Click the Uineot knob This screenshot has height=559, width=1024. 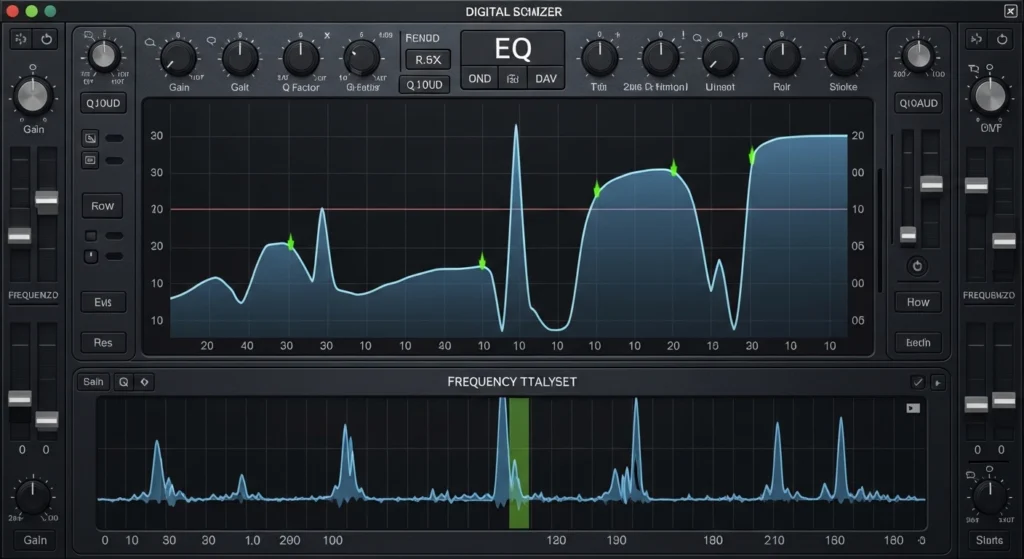point(720,58)
